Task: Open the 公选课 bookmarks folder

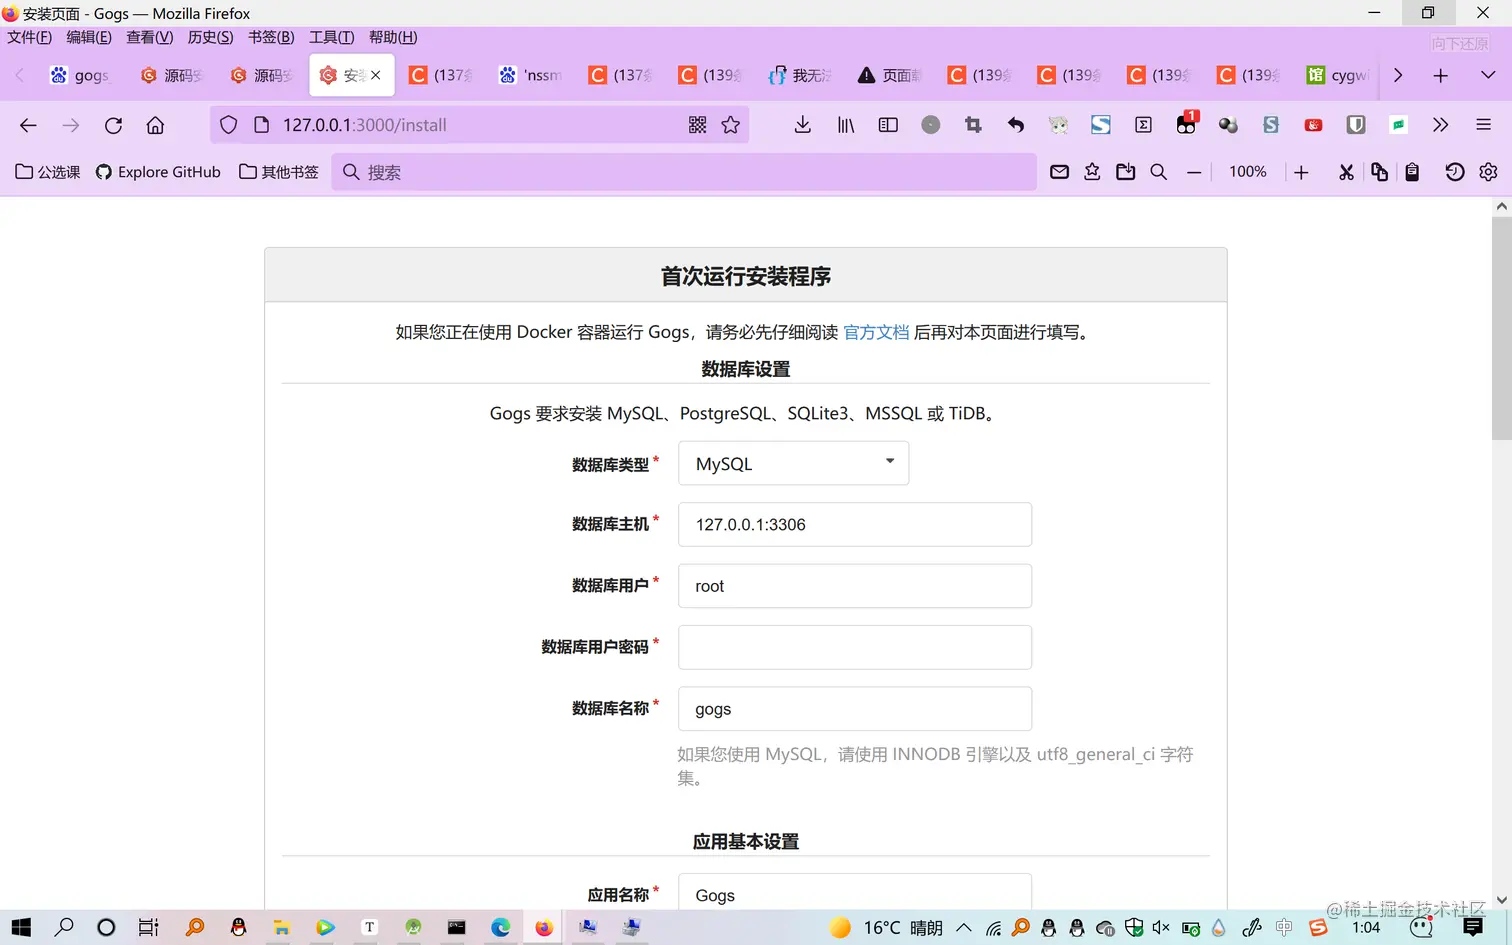Action: click(48, 172)
